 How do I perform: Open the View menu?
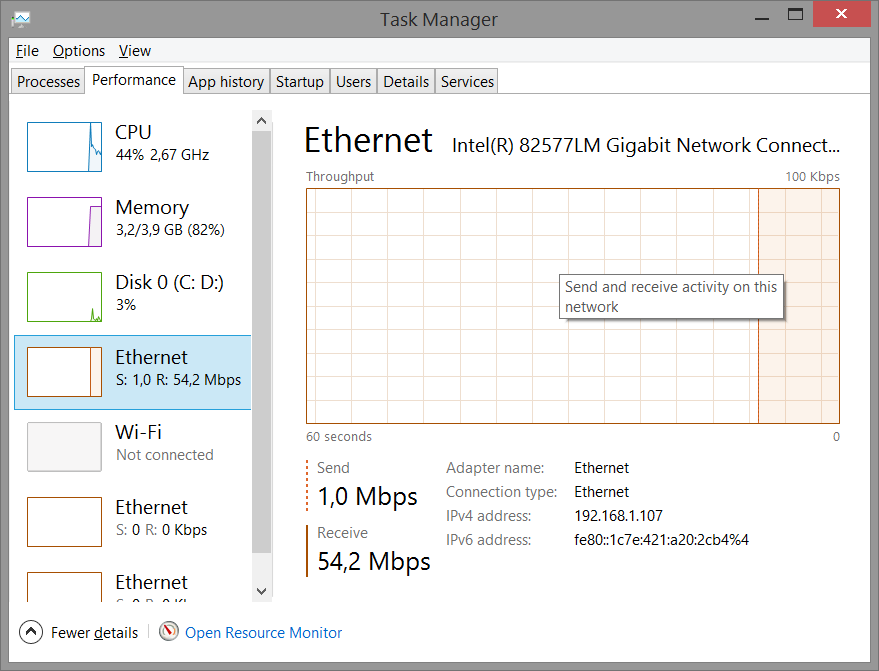[x=134, y=51]
